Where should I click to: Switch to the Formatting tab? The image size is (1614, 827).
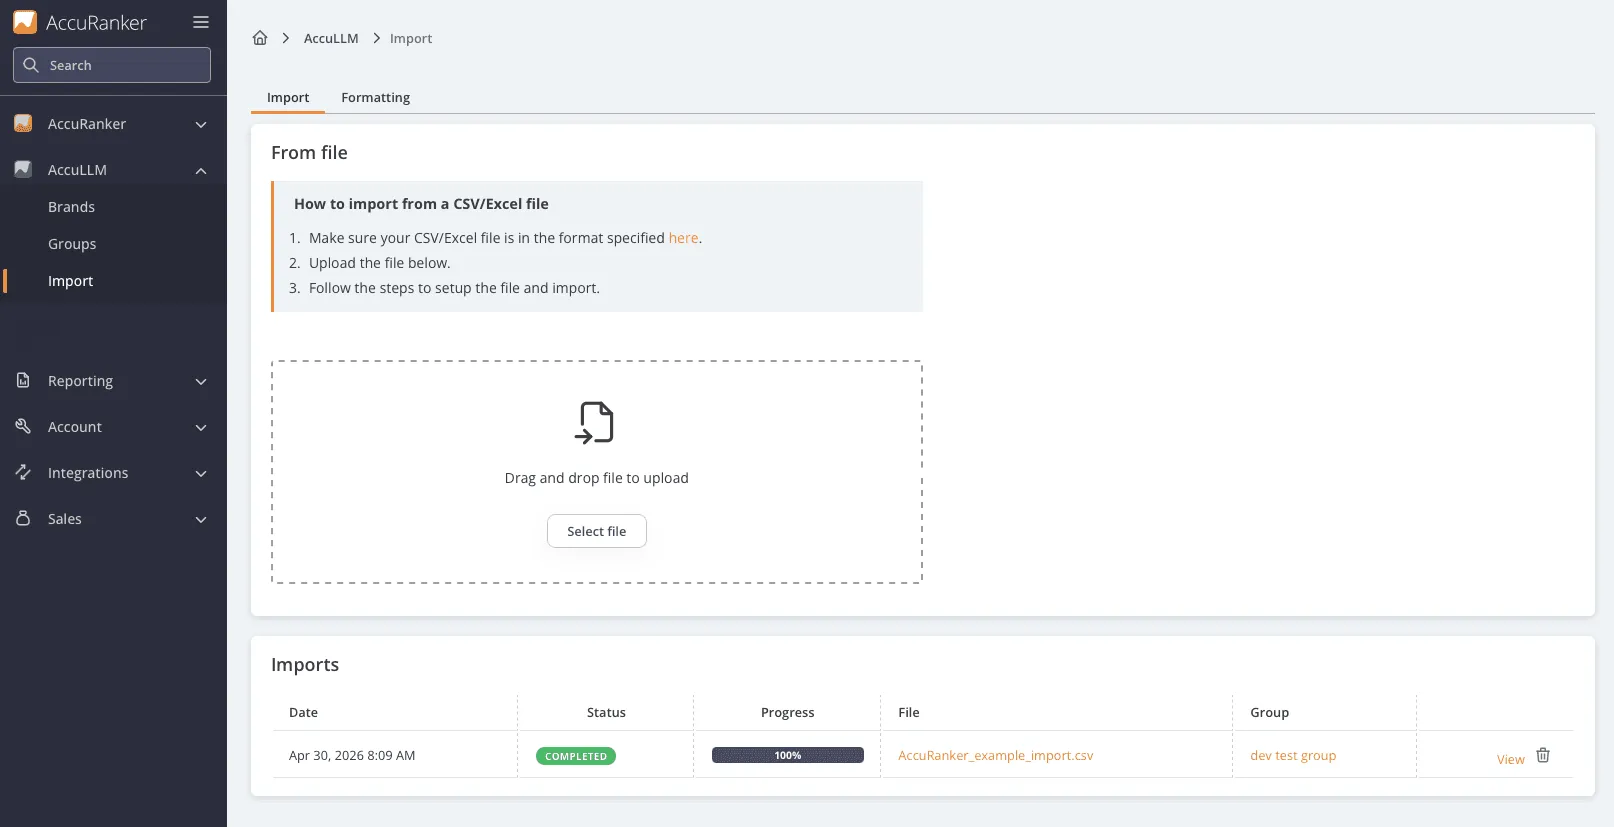coord(375,97)
